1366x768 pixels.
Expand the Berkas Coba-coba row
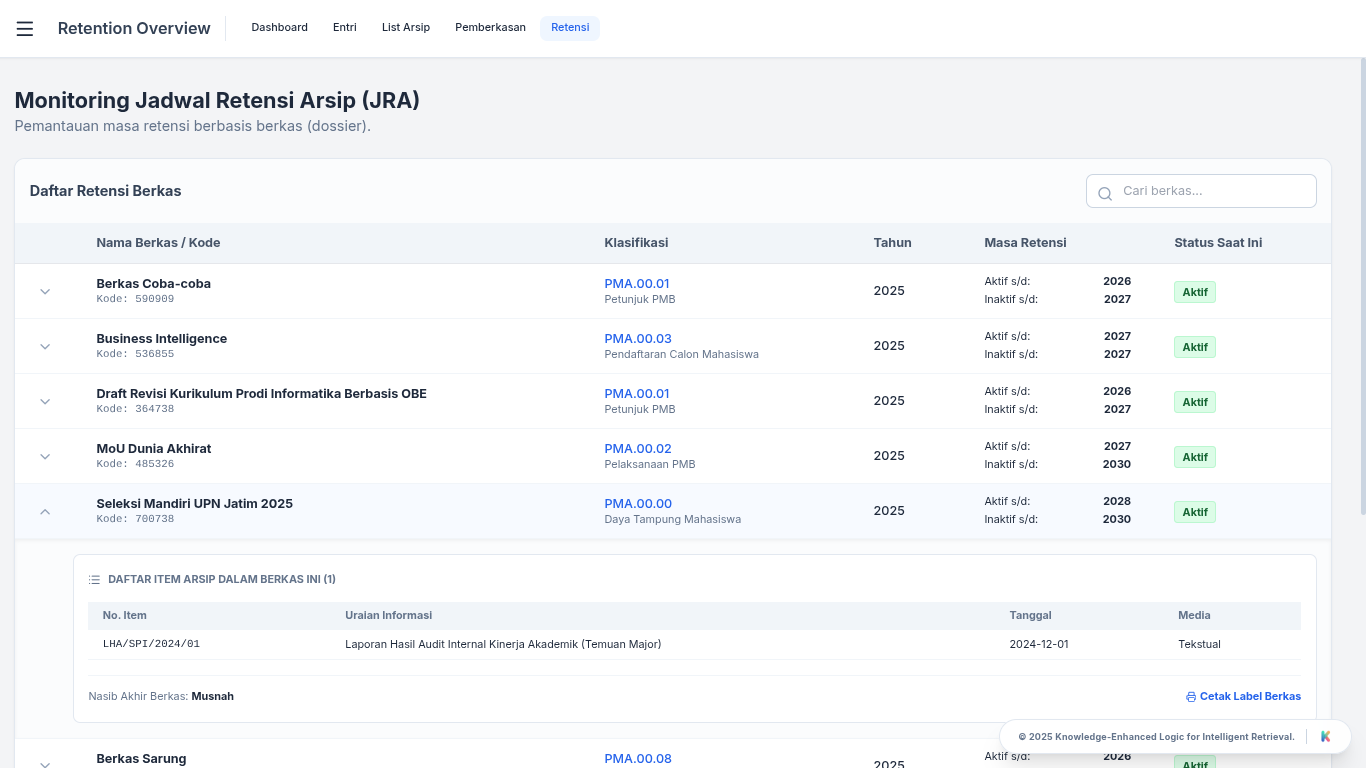45,292
